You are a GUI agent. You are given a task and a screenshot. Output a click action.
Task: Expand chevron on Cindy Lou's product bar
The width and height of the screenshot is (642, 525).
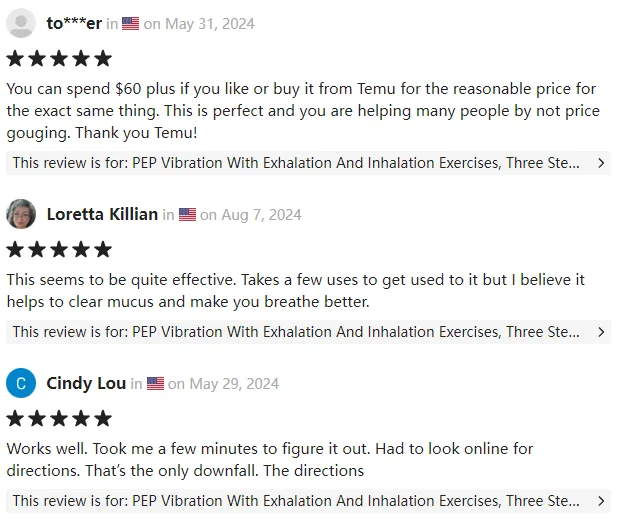click(x=601, y=501)
